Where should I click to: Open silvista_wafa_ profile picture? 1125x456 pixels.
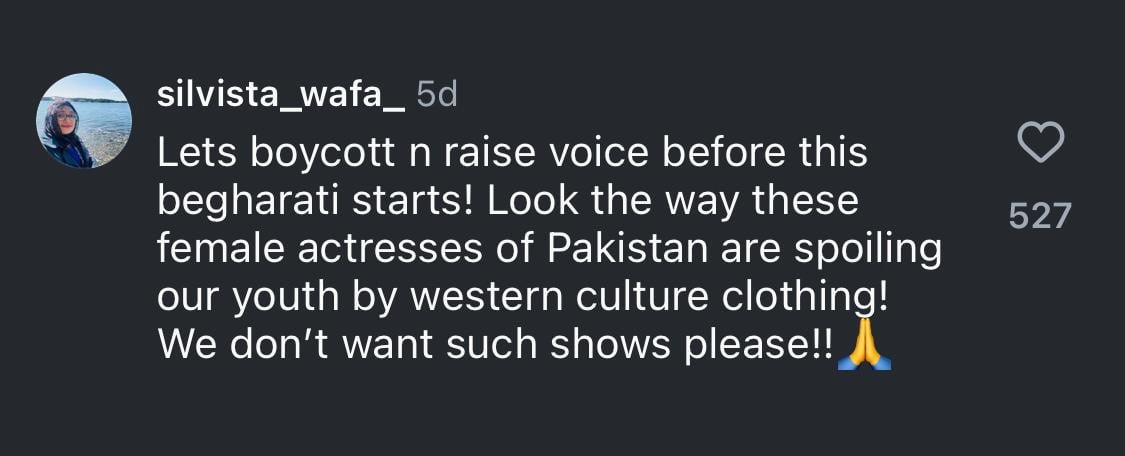click(x=84, y=121)
